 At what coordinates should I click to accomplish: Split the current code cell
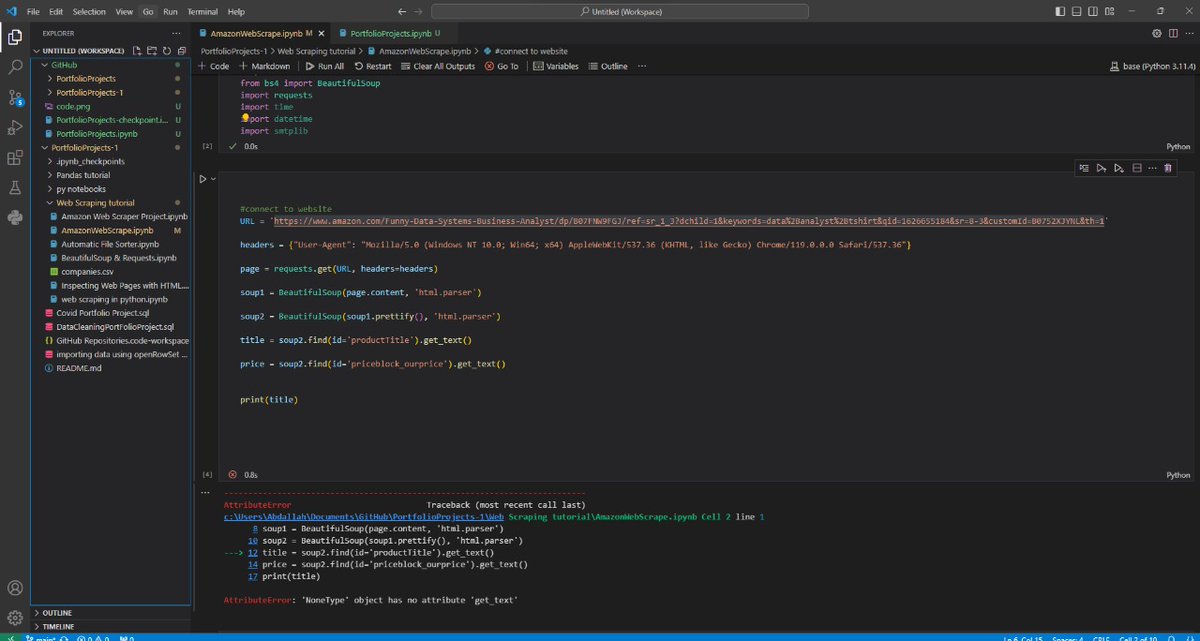[x=1137, y=168]
